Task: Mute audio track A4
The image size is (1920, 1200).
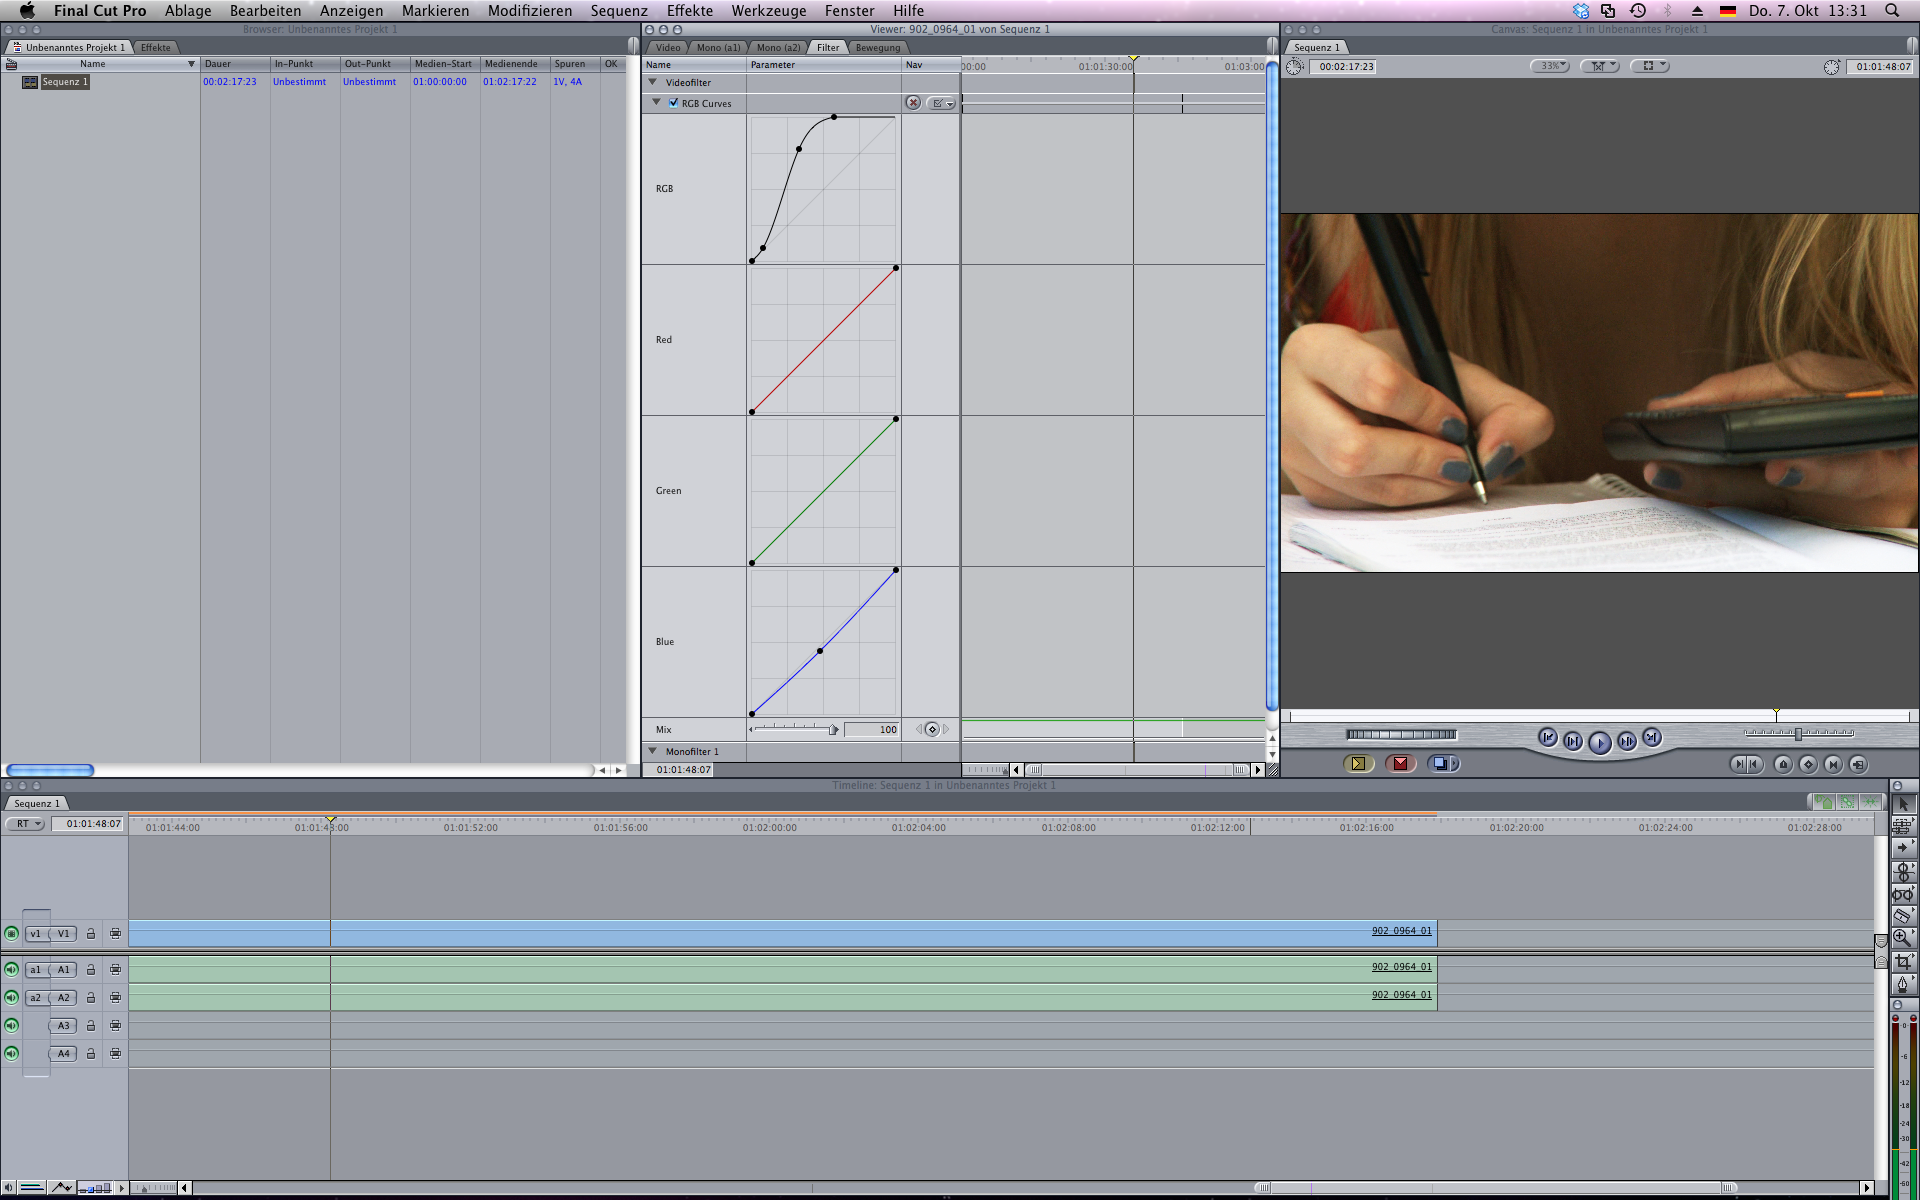Action: [x=11, y=1054]
